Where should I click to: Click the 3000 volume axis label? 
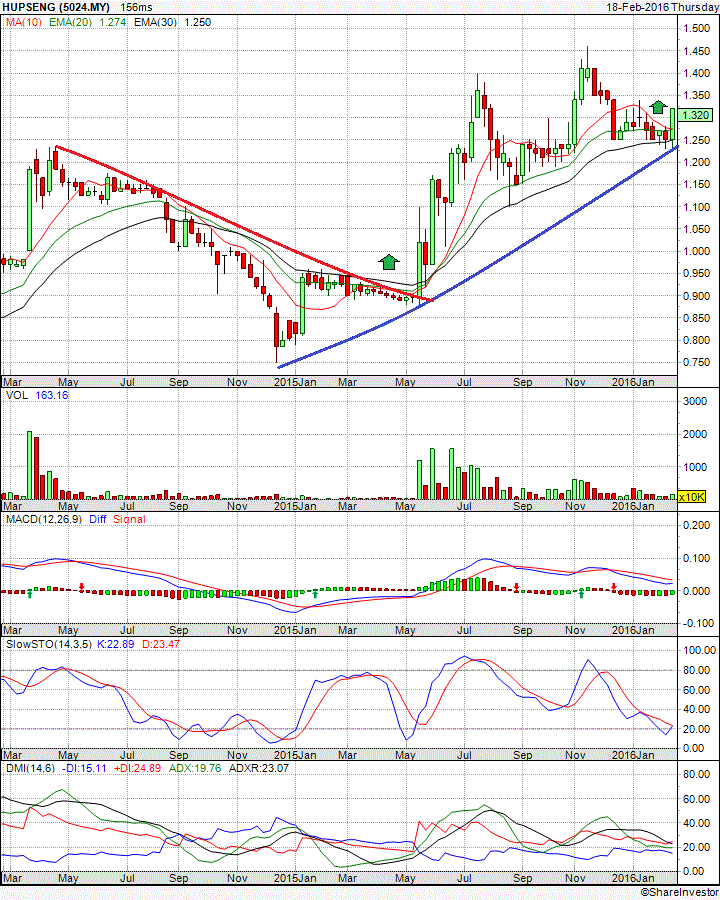(x=695, y=401)
